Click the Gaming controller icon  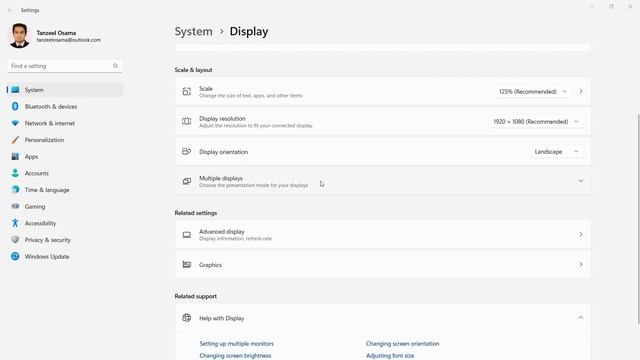tap(15, 207)
